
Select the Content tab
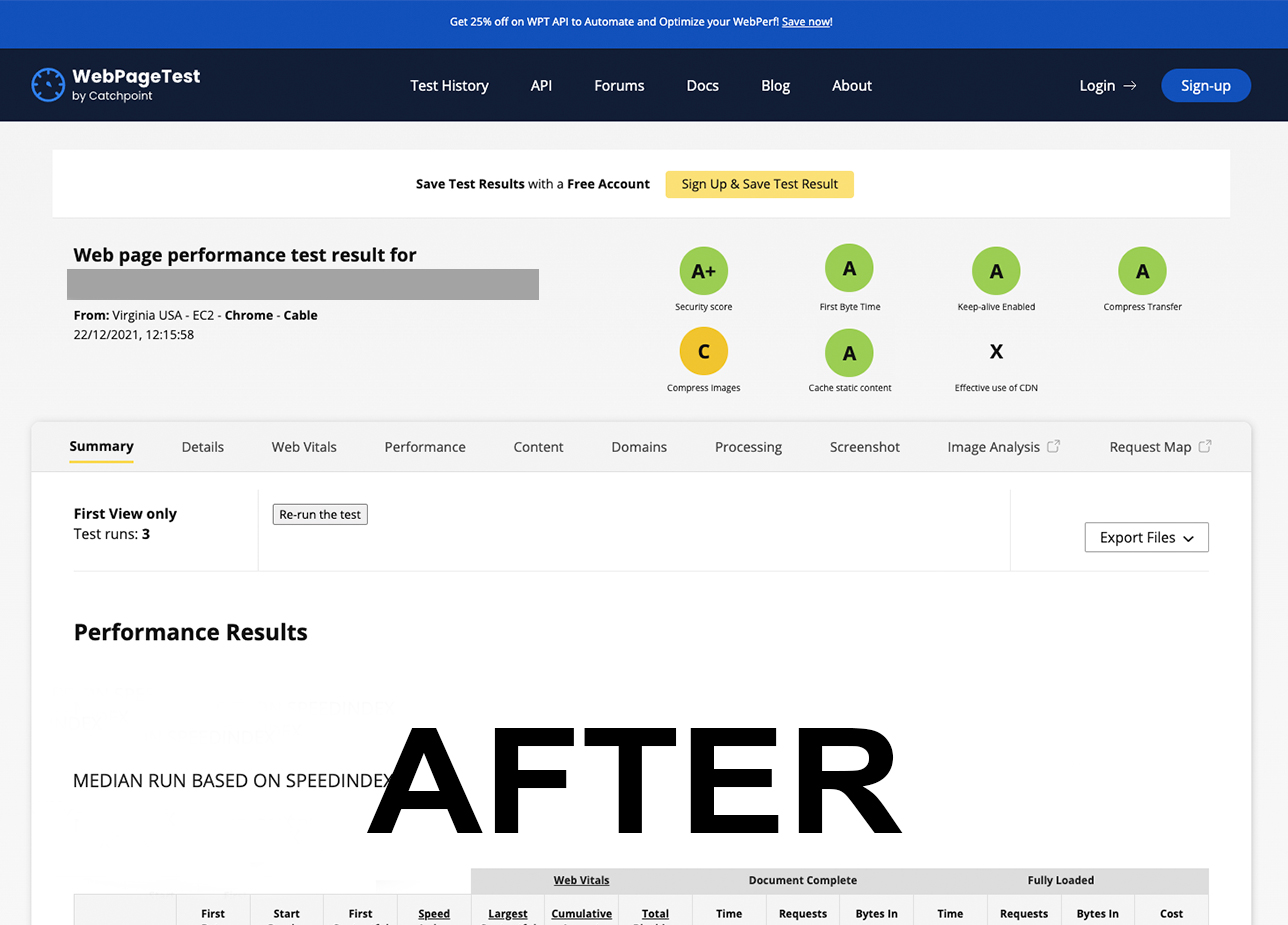[539, 447]
